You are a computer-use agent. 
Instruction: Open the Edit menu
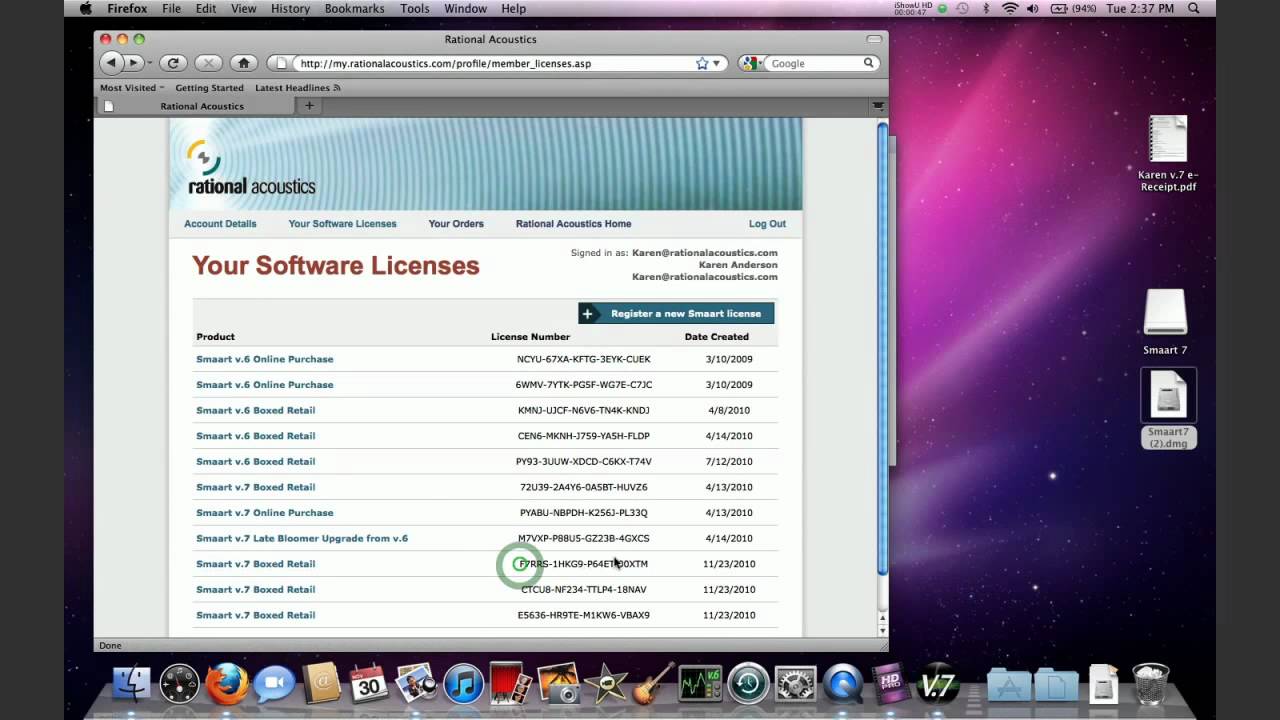pos(206,9)
